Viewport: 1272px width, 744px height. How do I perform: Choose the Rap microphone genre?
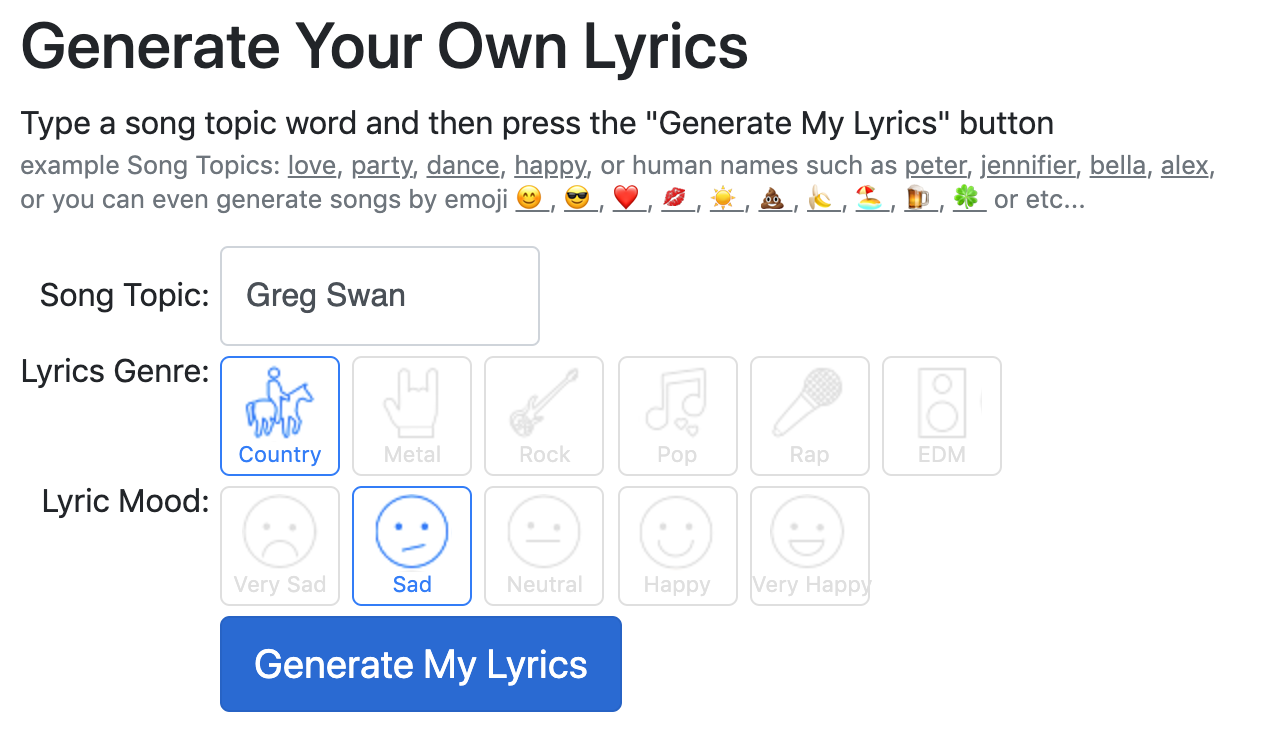coord(809,415)
